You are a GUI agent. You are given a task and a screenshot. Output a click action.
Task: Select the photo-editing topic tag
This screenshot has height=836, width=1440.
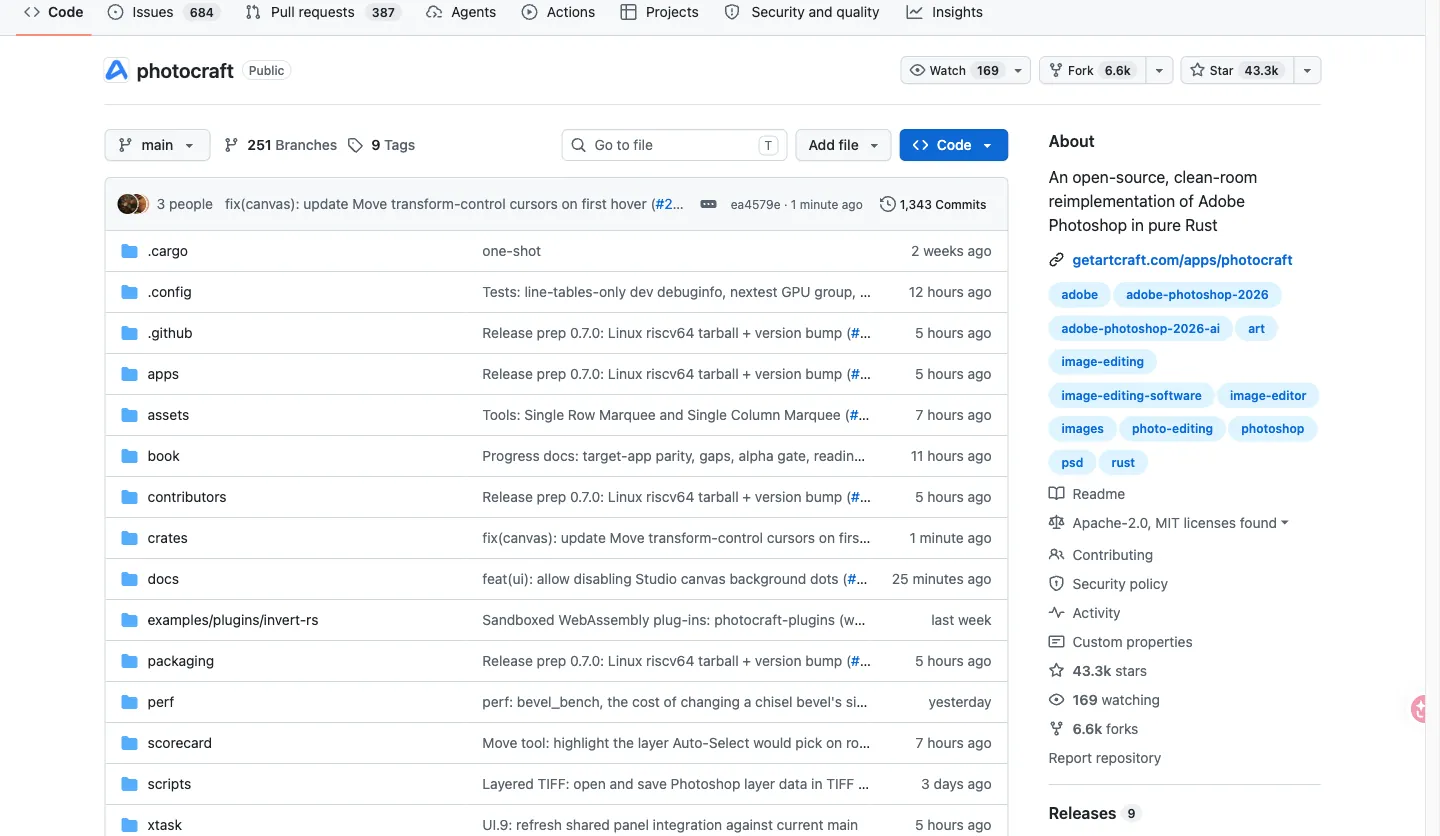[1172, 429]
